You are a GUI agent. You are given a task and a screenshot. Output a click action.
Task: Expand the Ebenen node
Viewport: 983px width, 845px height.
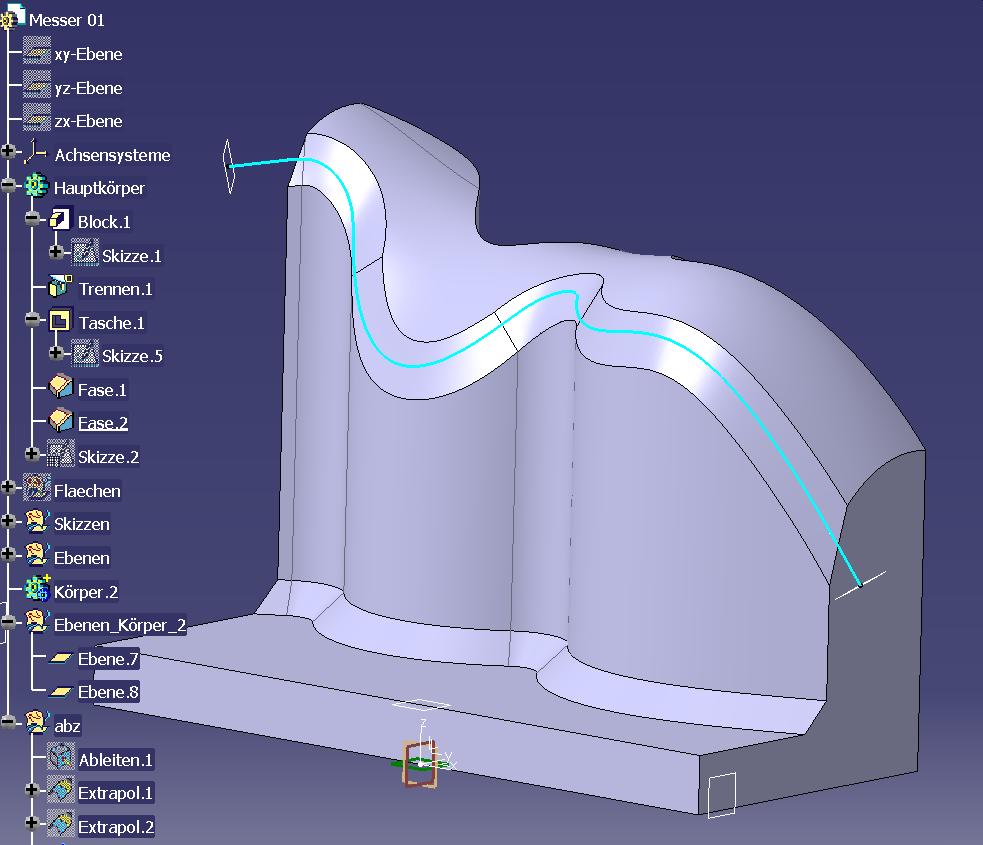(8, 554)
